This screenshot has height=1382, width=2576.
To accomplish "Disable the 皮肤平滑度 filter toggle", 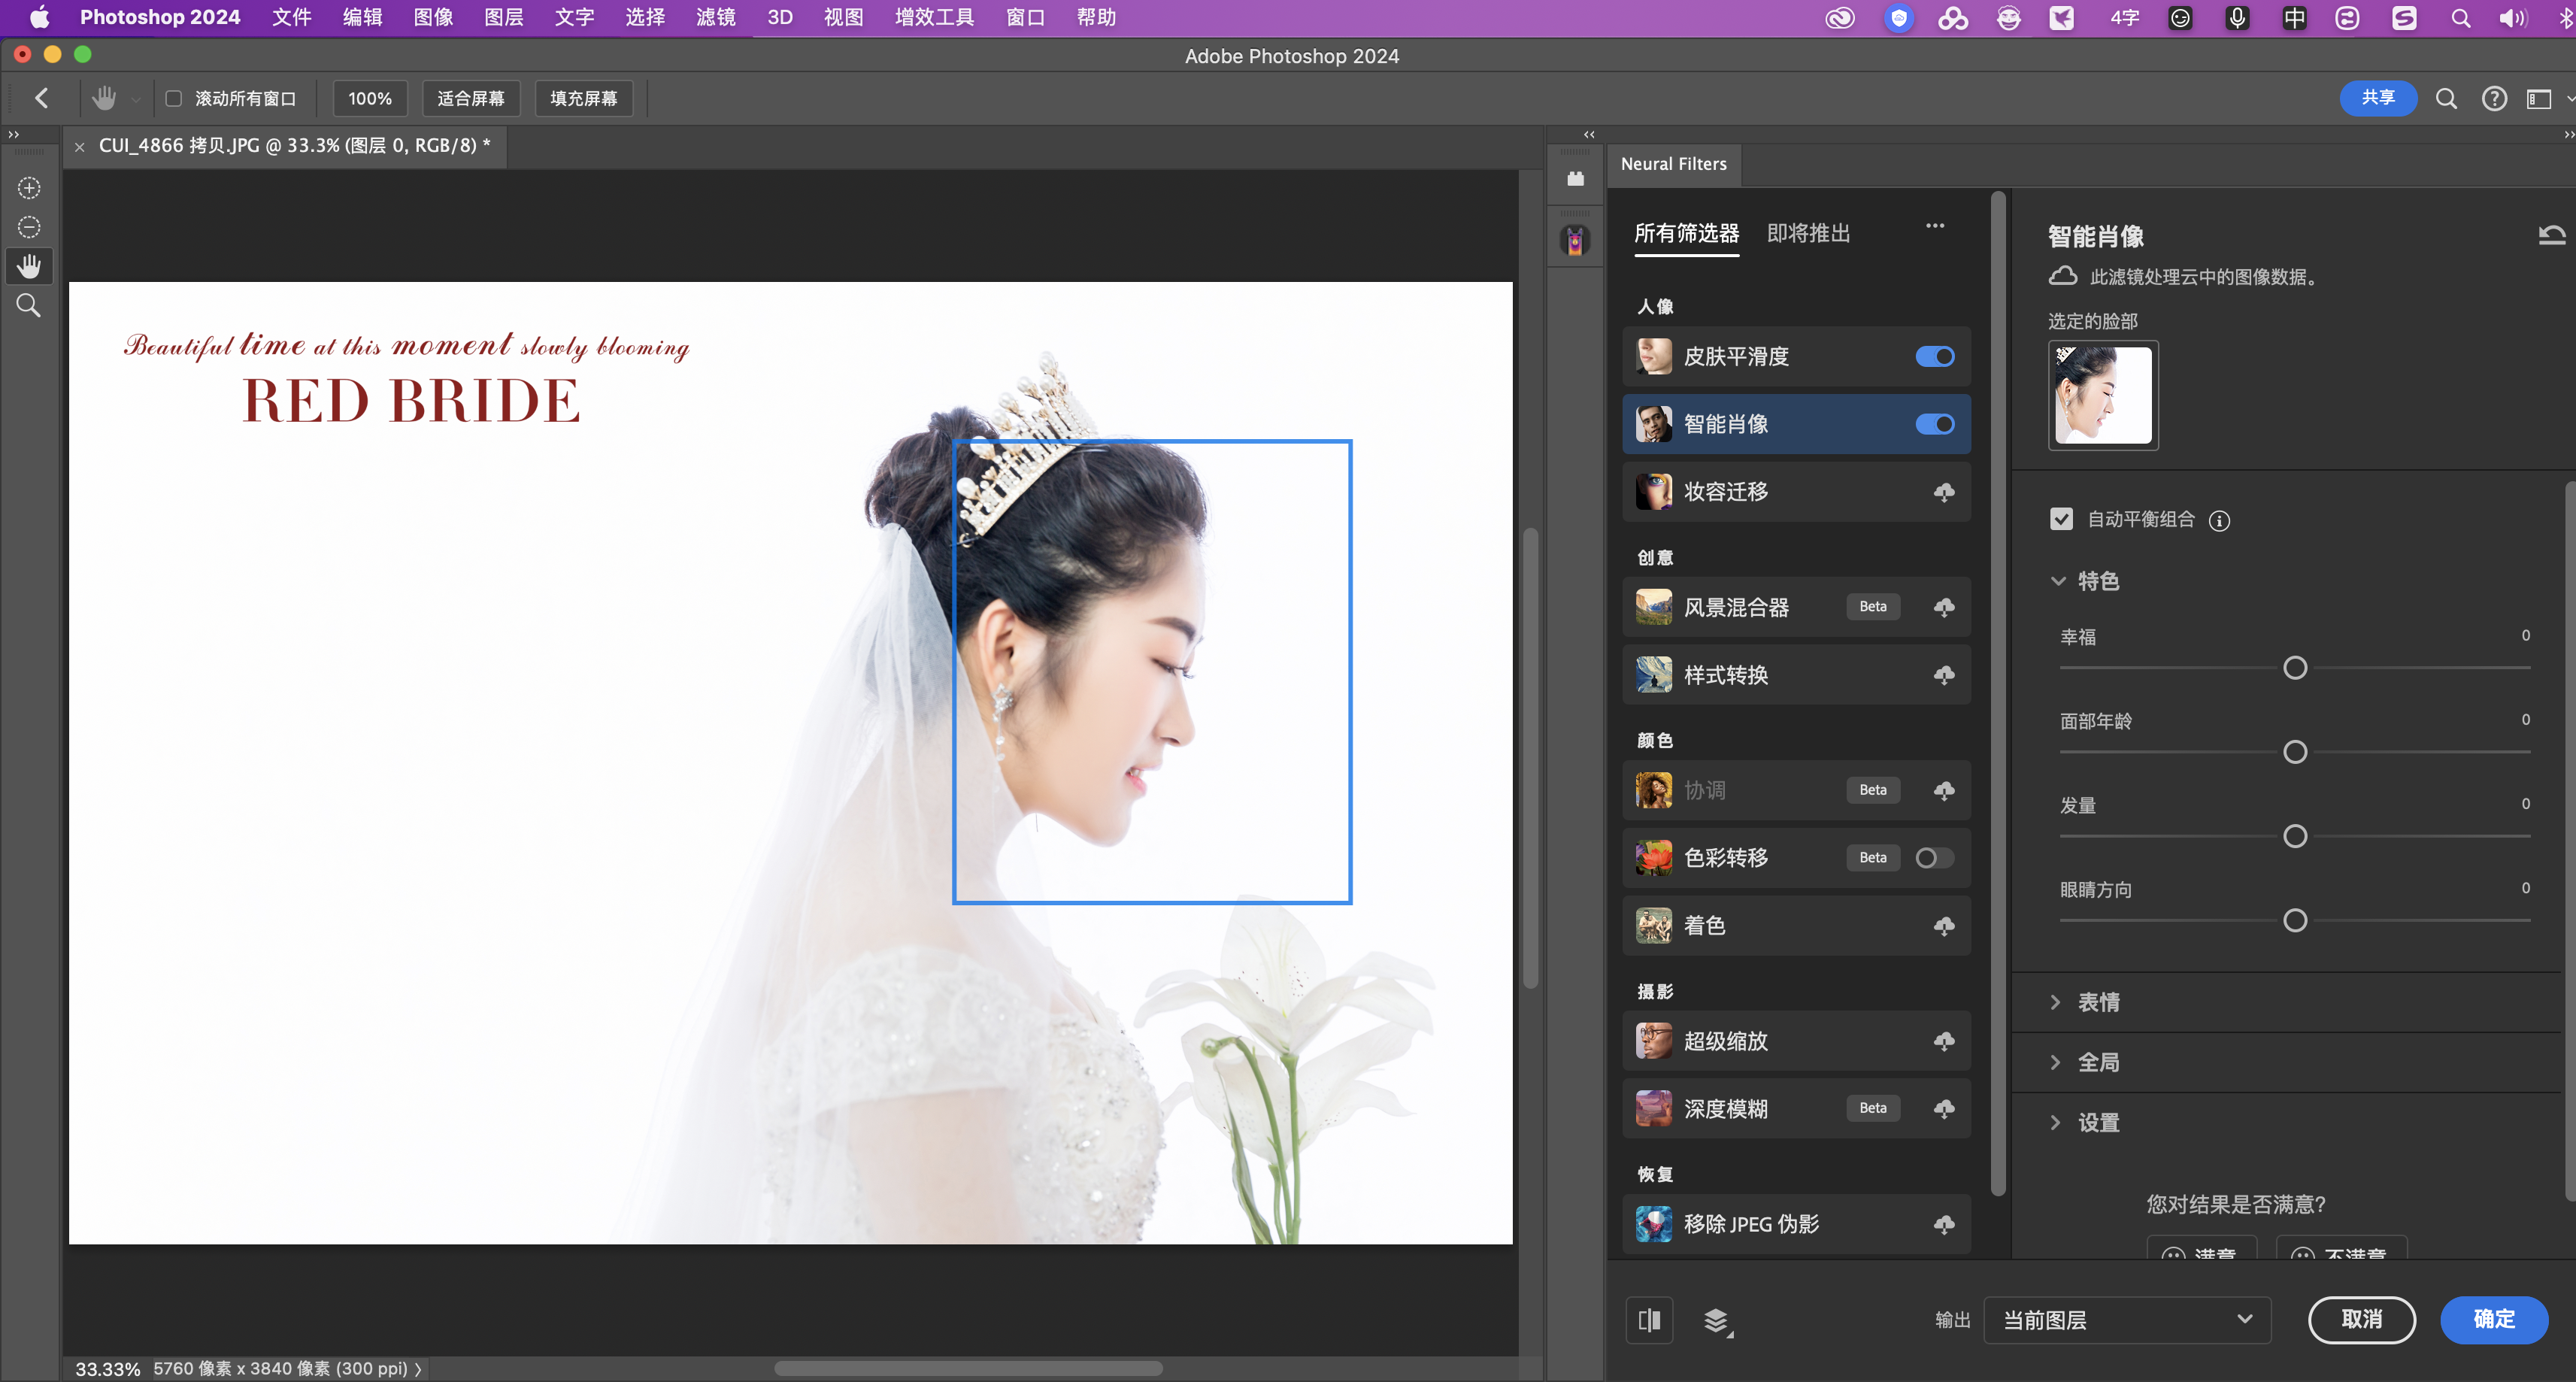I will point(1934,357).
